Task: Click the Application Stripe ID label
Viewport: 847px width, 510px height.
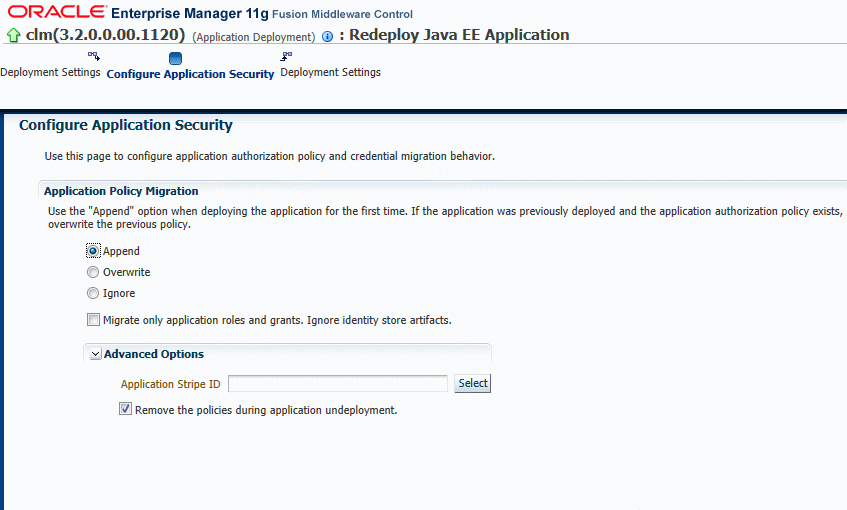Action: 171,384
